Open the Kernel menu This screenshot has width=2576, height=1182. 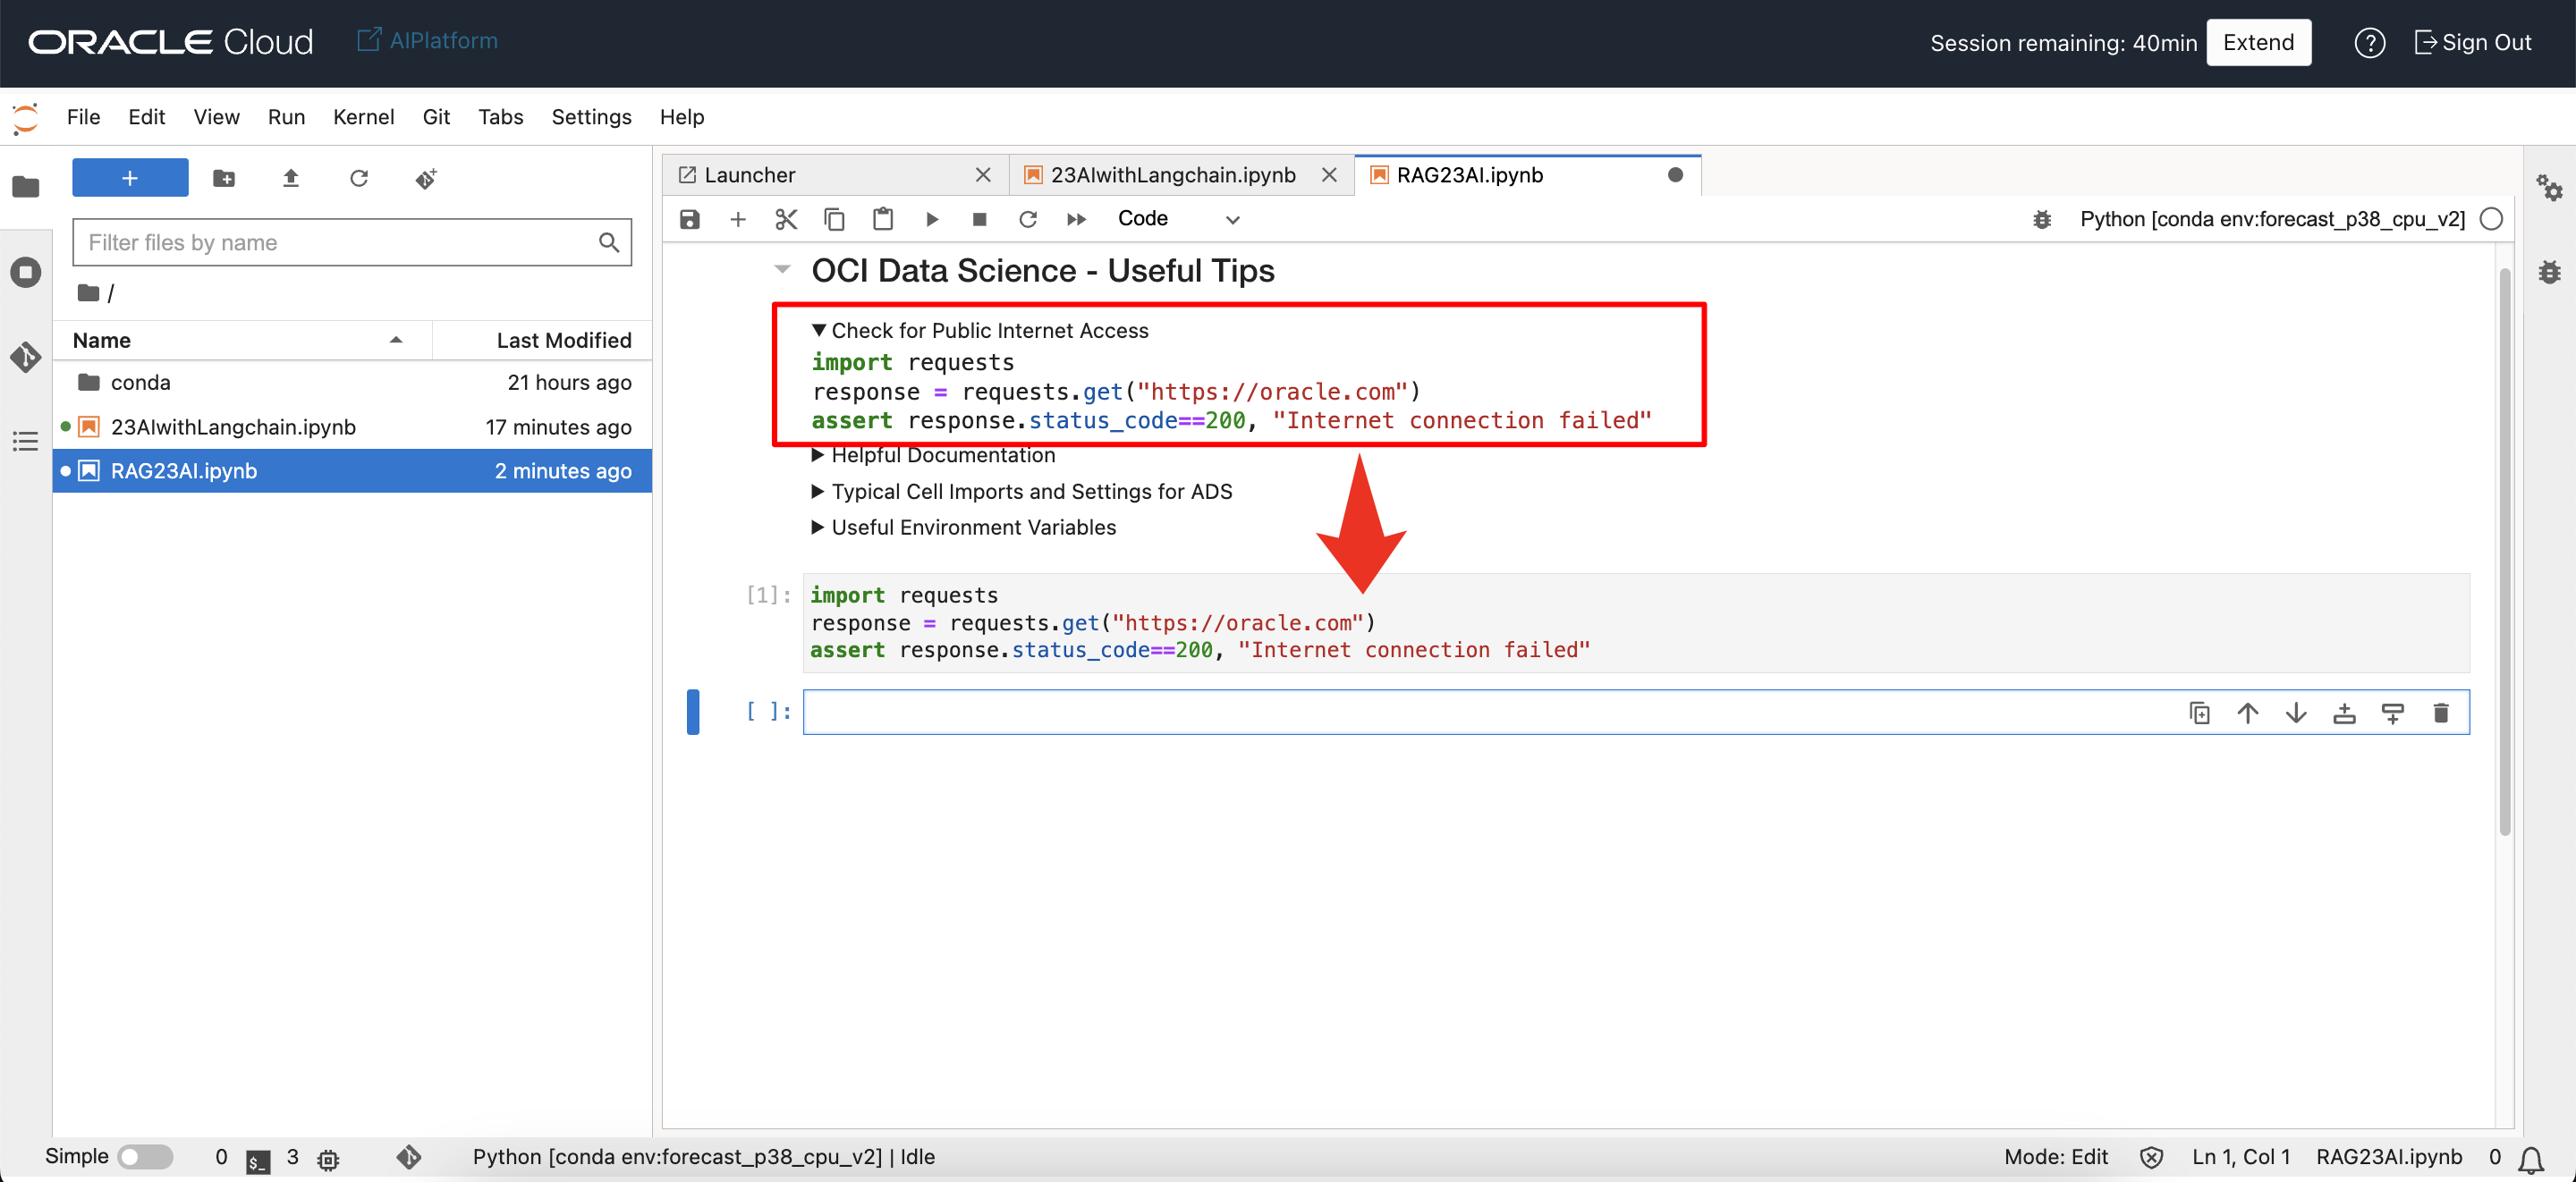pos(362,117)
